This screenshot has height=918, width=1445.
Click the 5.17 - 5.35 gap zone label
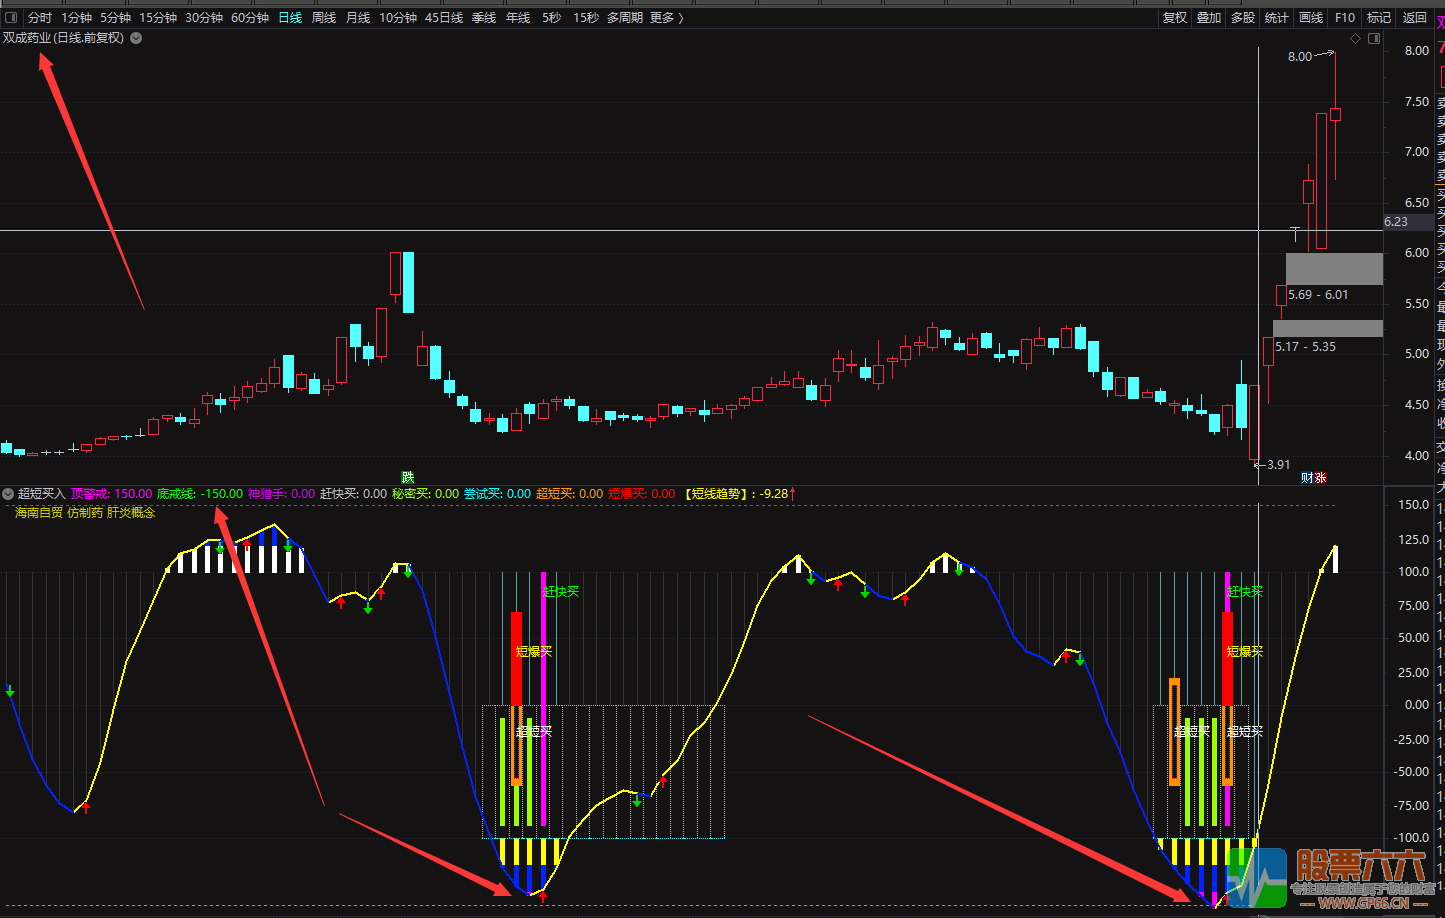click(x=1305, y=347)
